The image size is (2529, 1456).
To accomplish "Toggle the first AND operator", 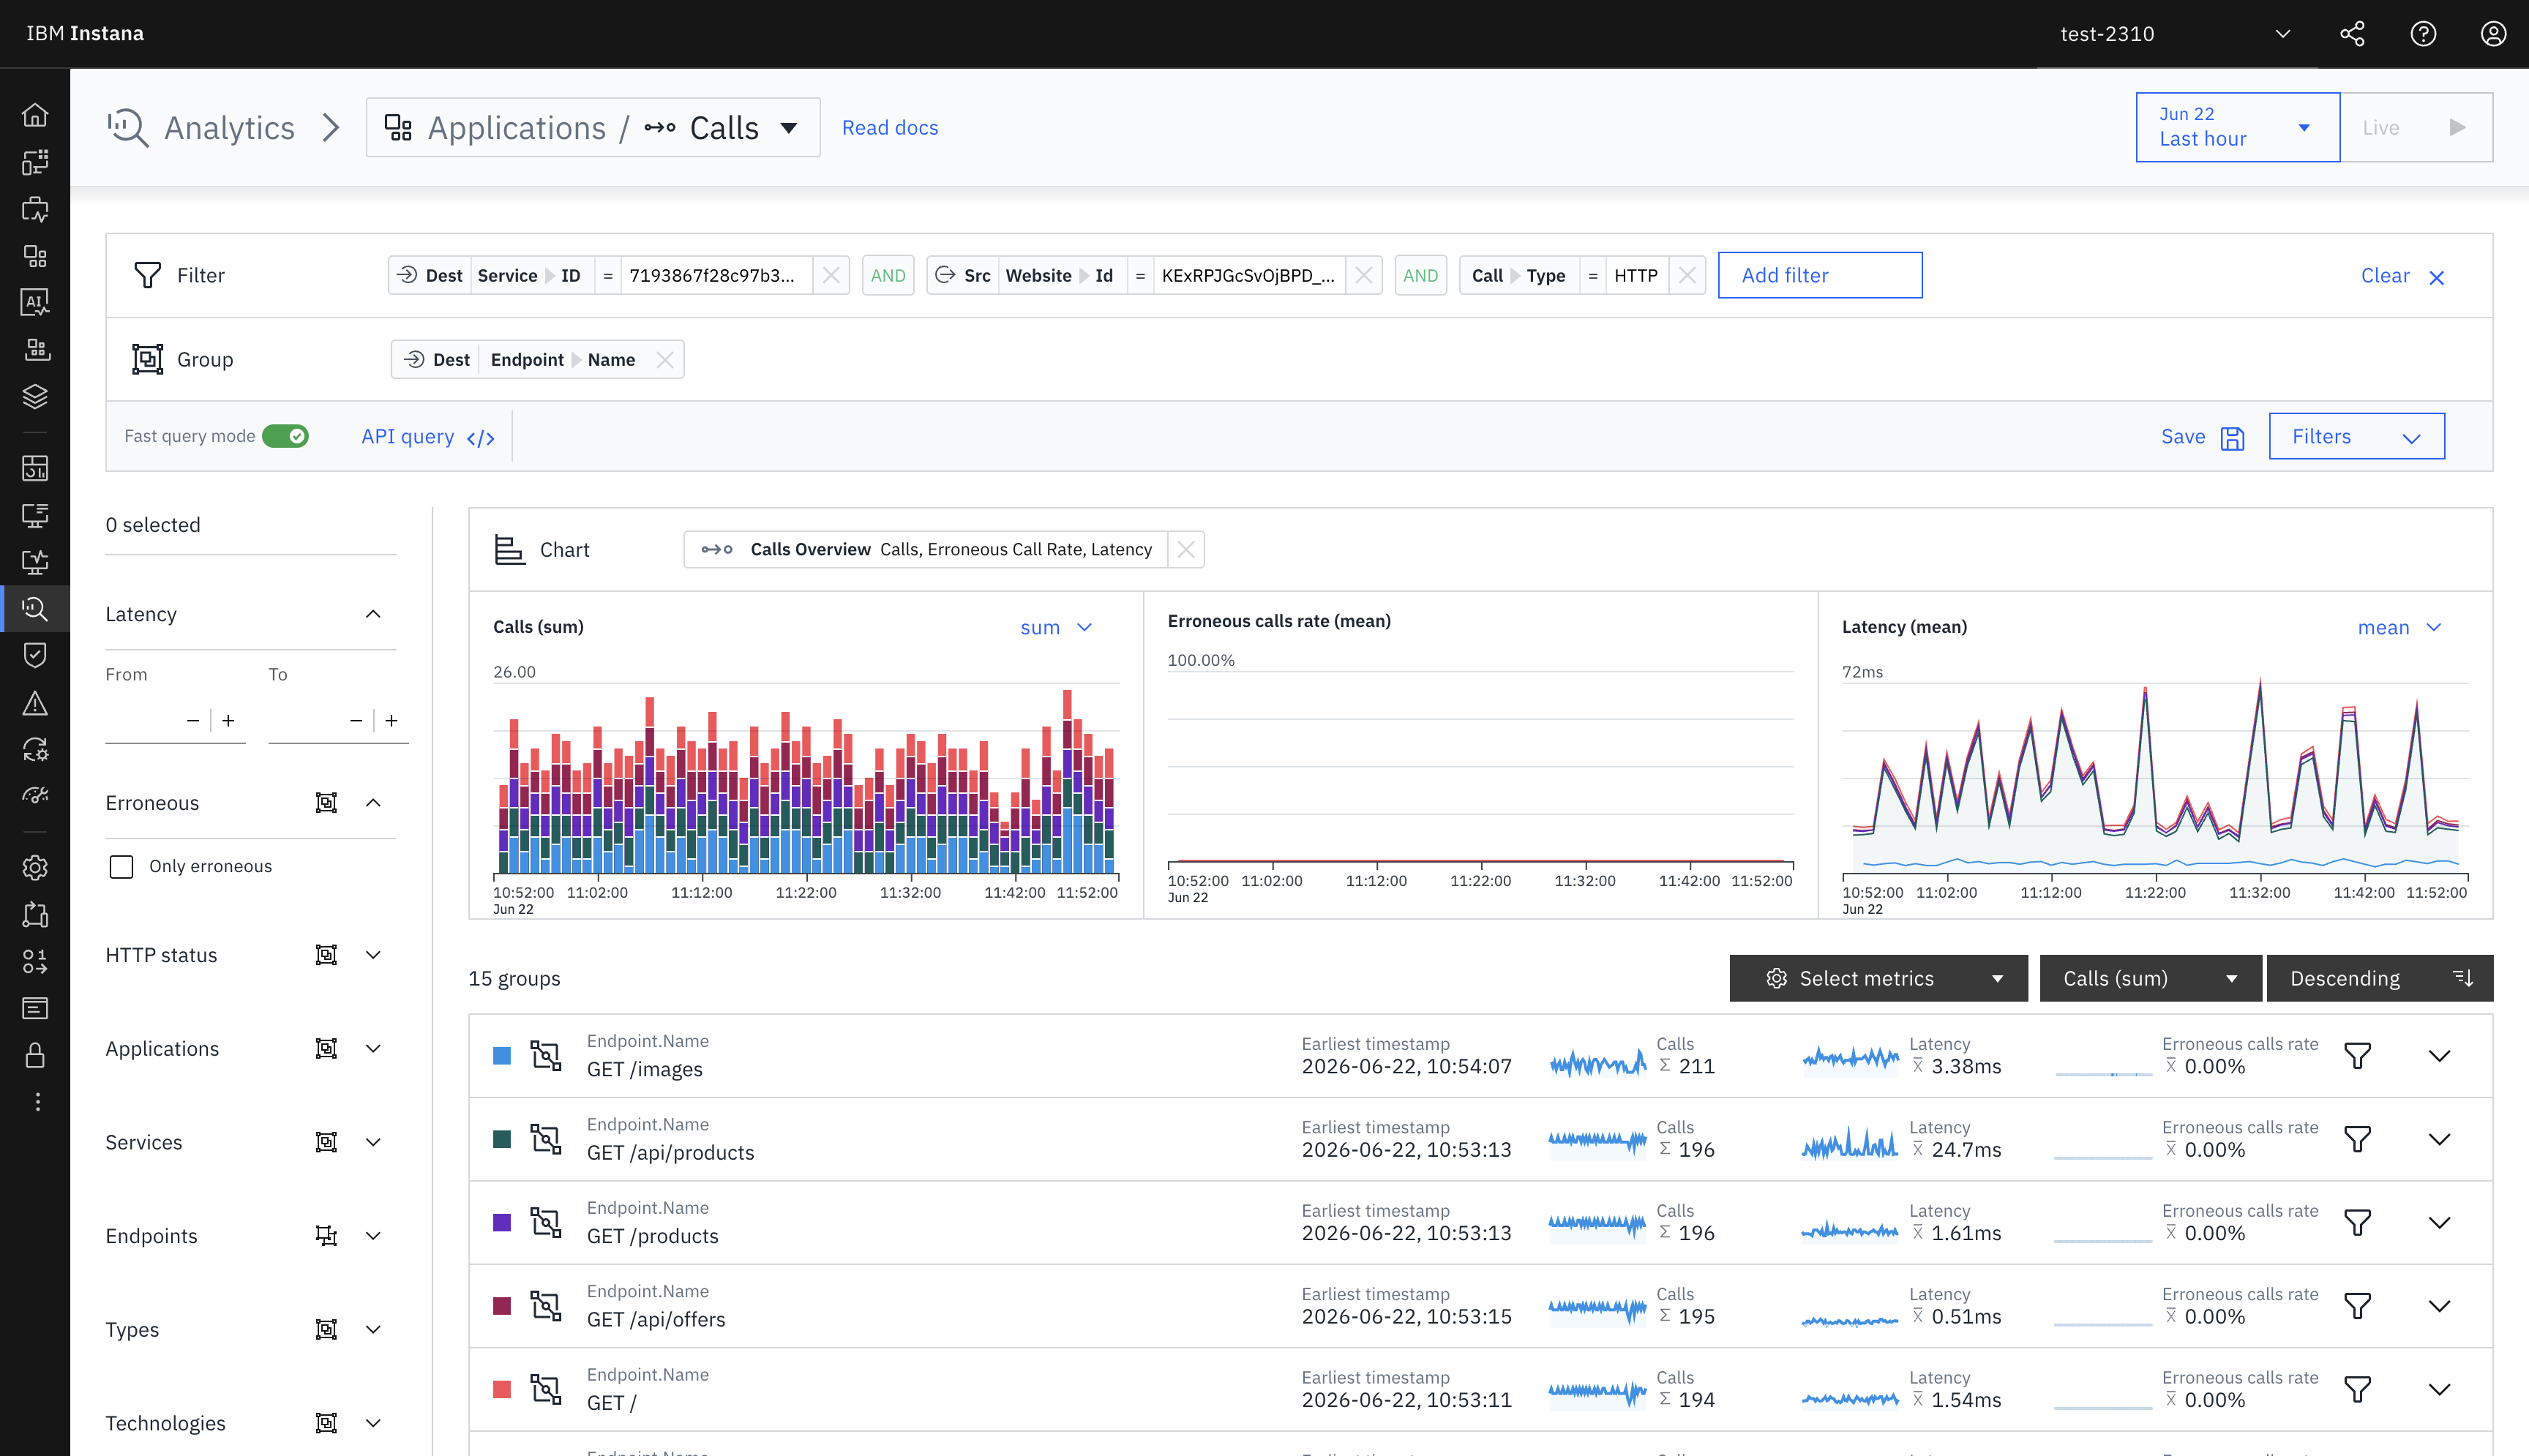I will (888, 275).
